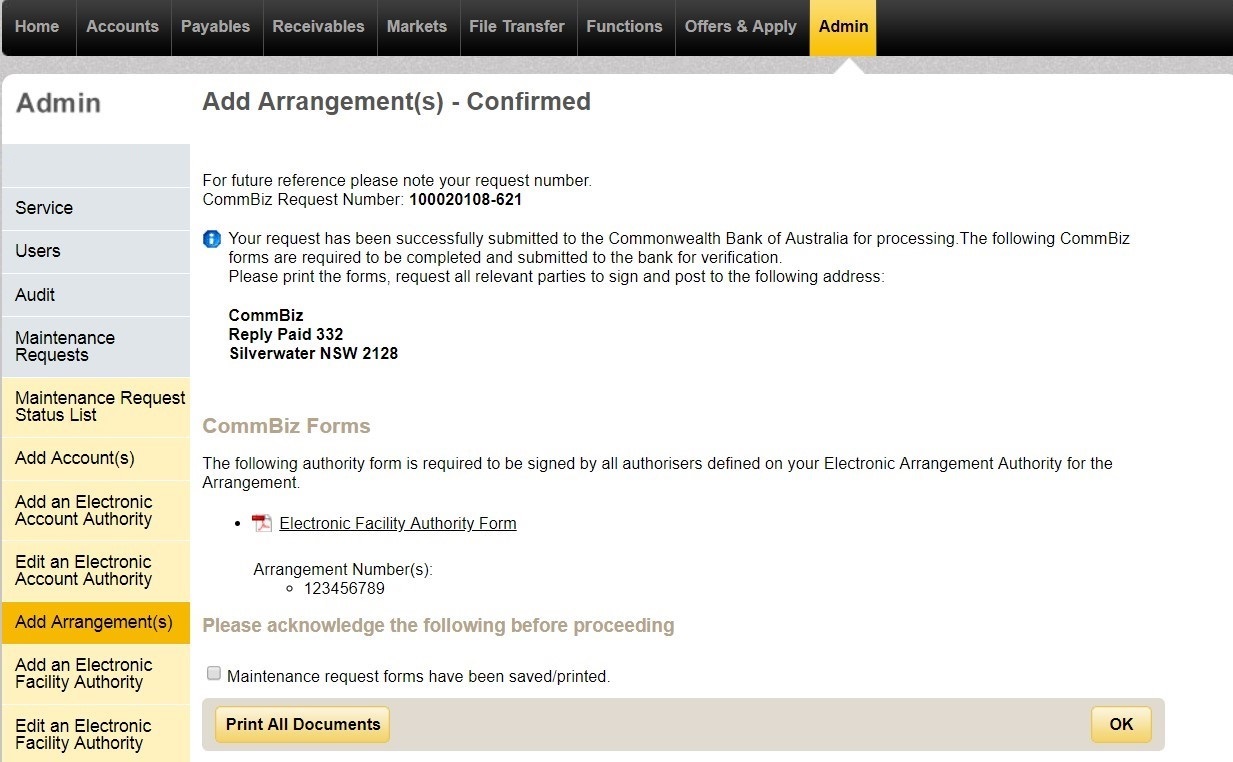Viewport: 1233px width, 762px height.
Task: Open Add an Electronic Facility Authority
Action: point(96,673)
